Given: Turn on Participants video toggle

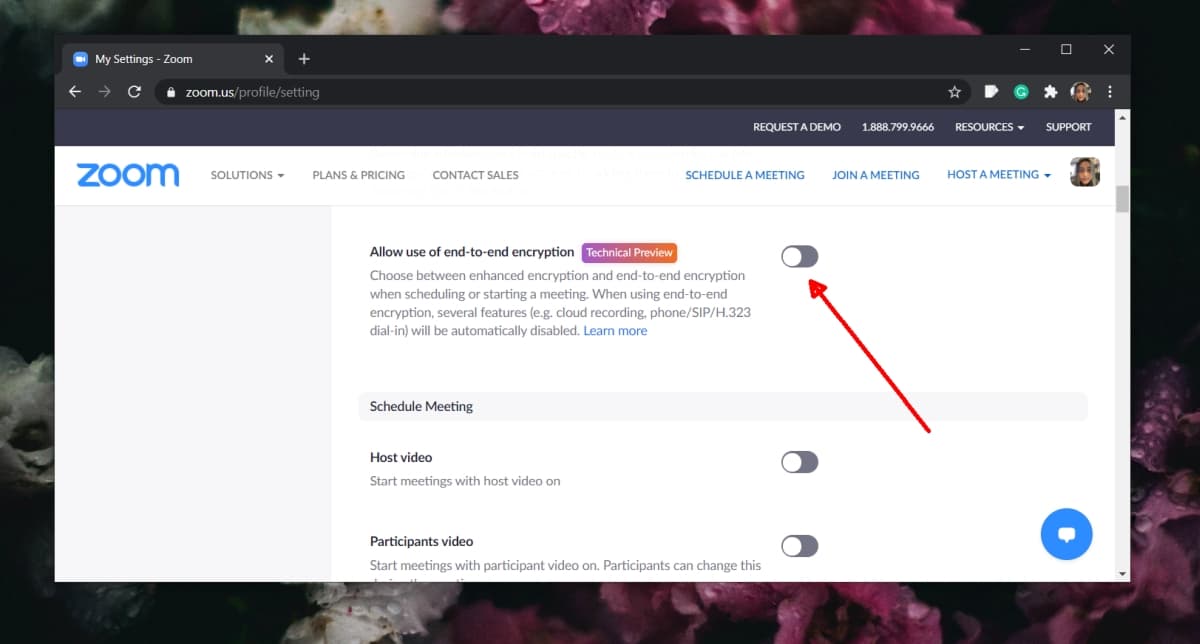Looking at the screenshot, I should [799, 546].
